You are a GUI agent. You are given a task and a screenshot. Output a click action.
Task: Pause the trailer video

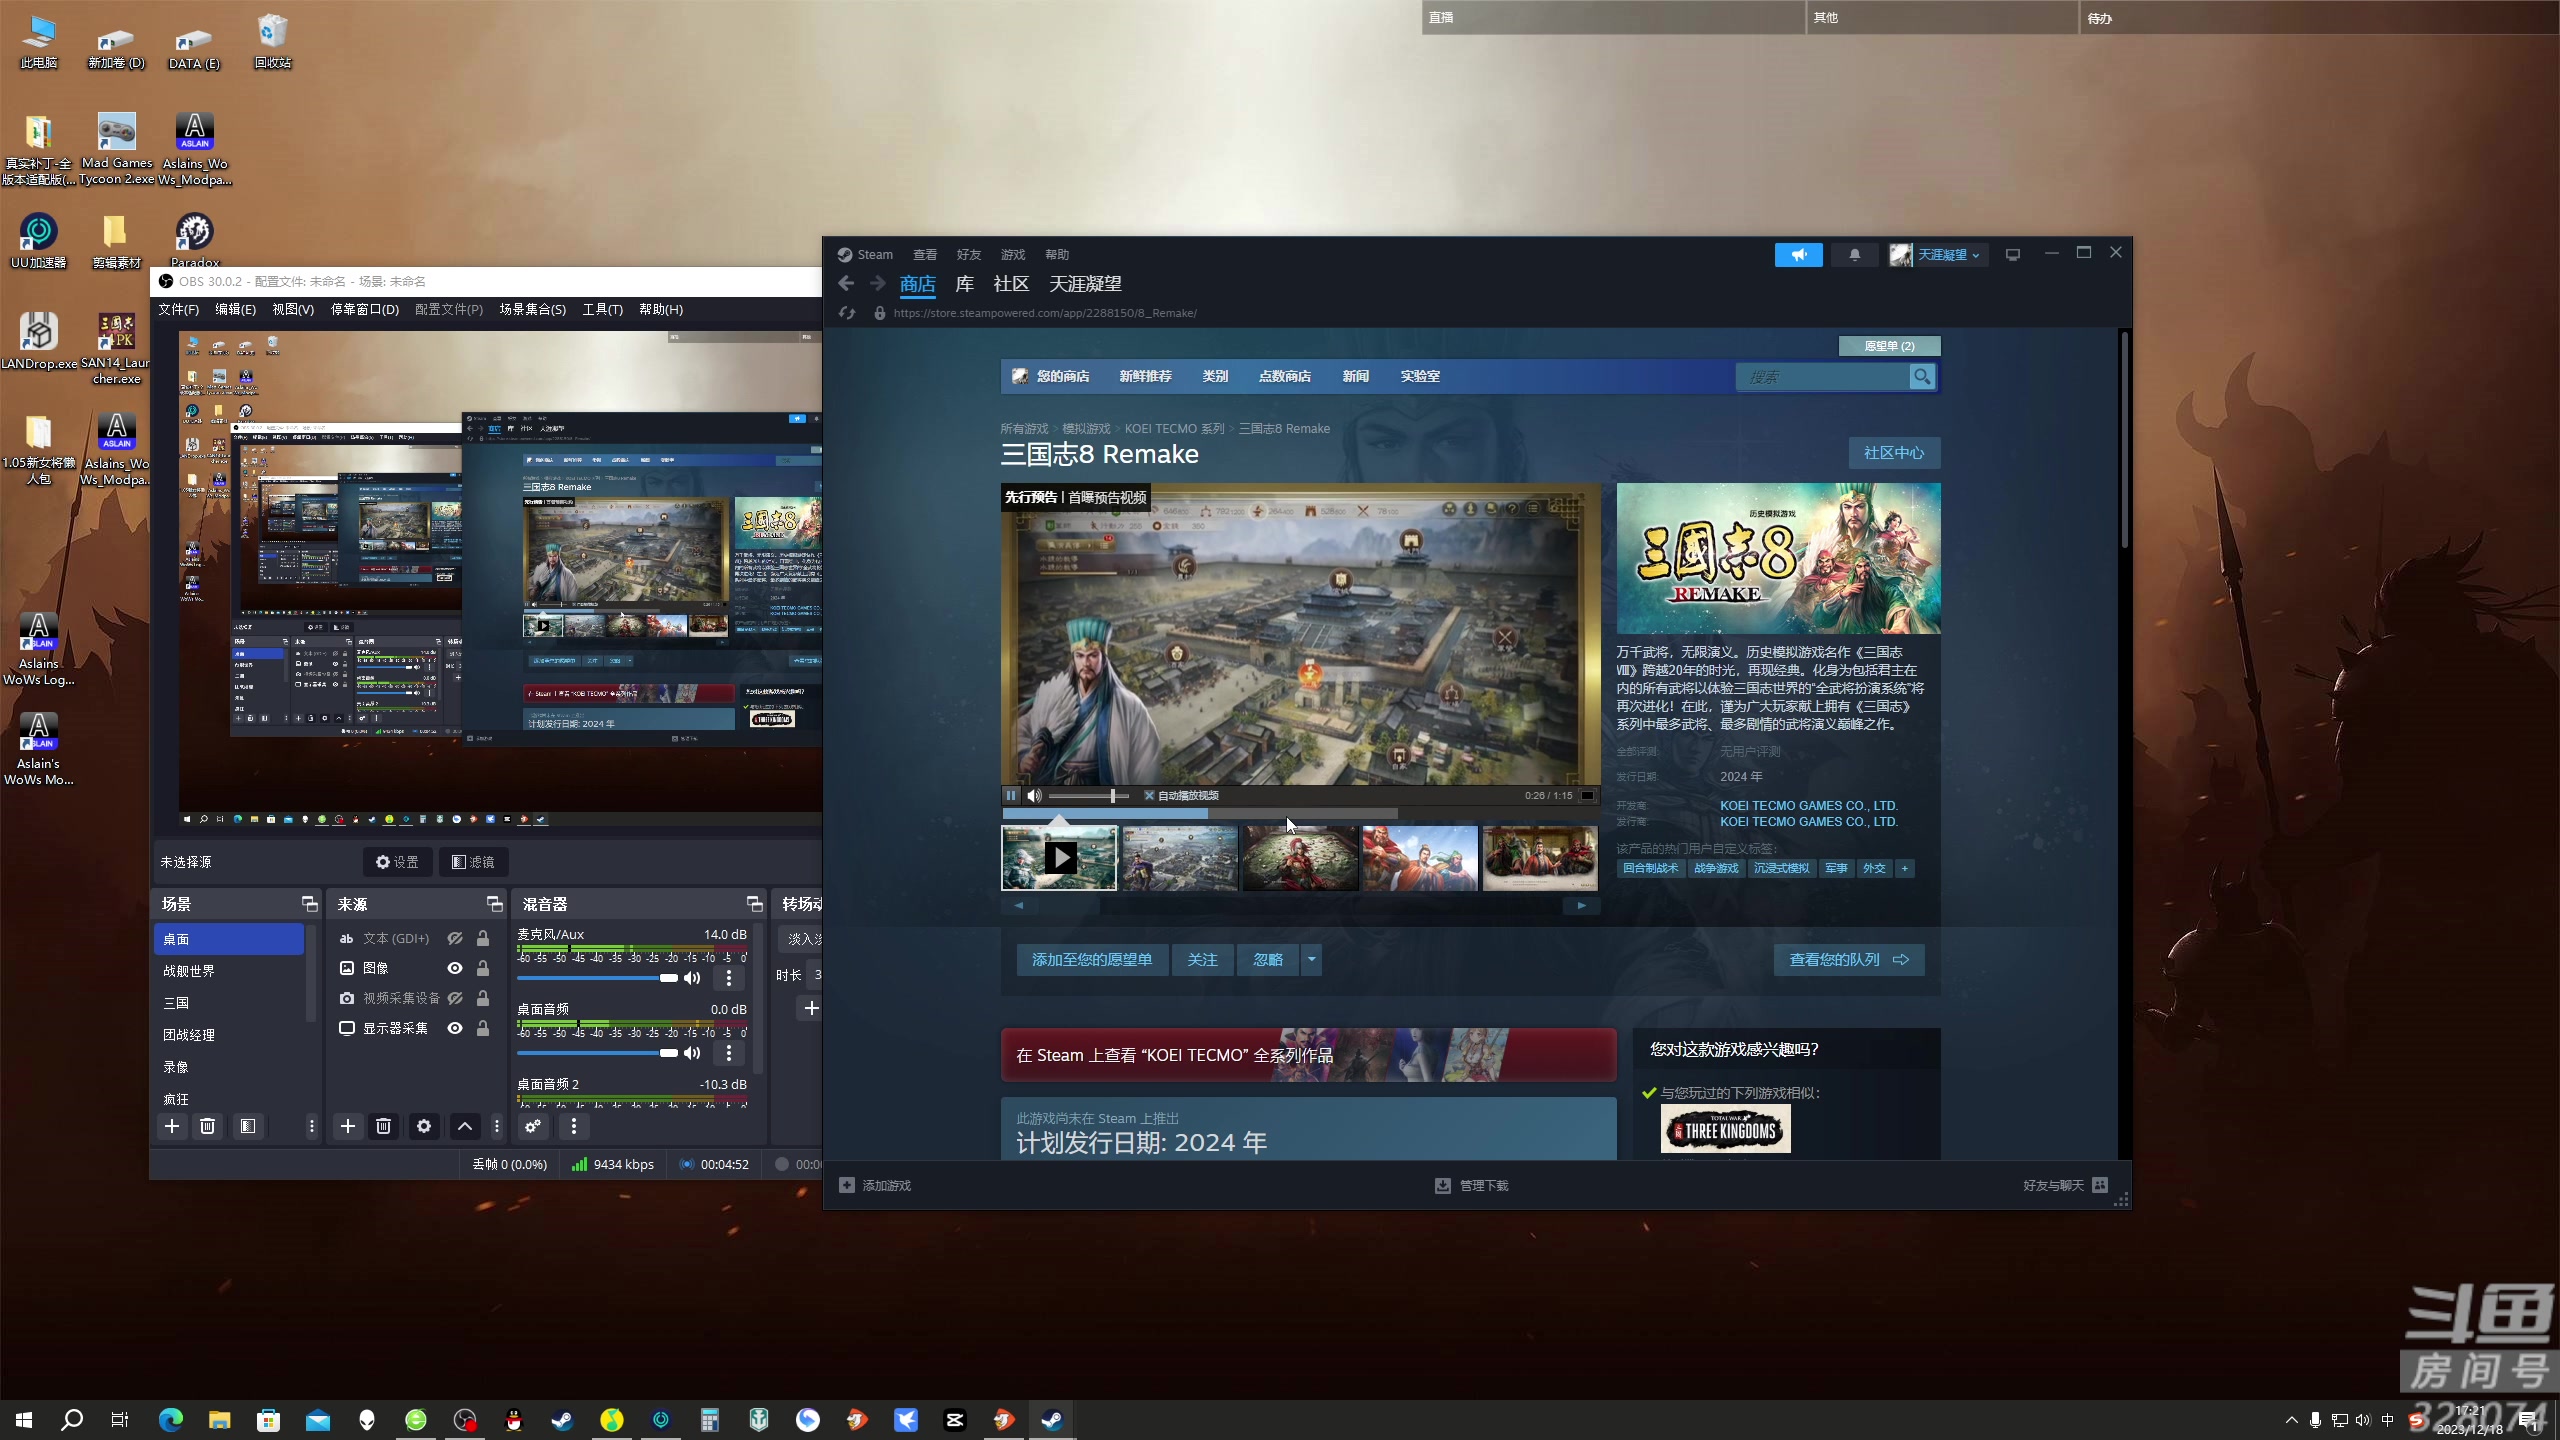click(1011, 796)
